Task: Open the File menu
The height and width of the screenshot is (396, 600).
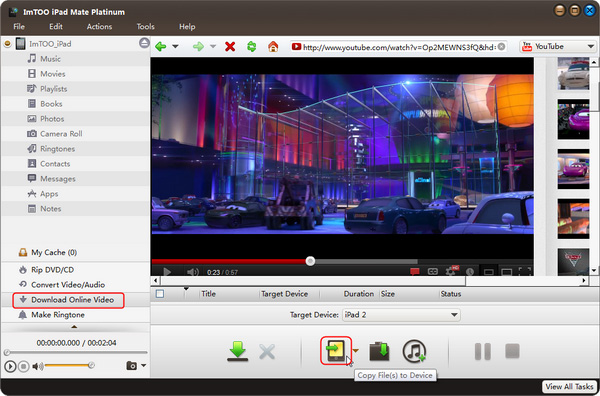Action: (x=19, y=27)
